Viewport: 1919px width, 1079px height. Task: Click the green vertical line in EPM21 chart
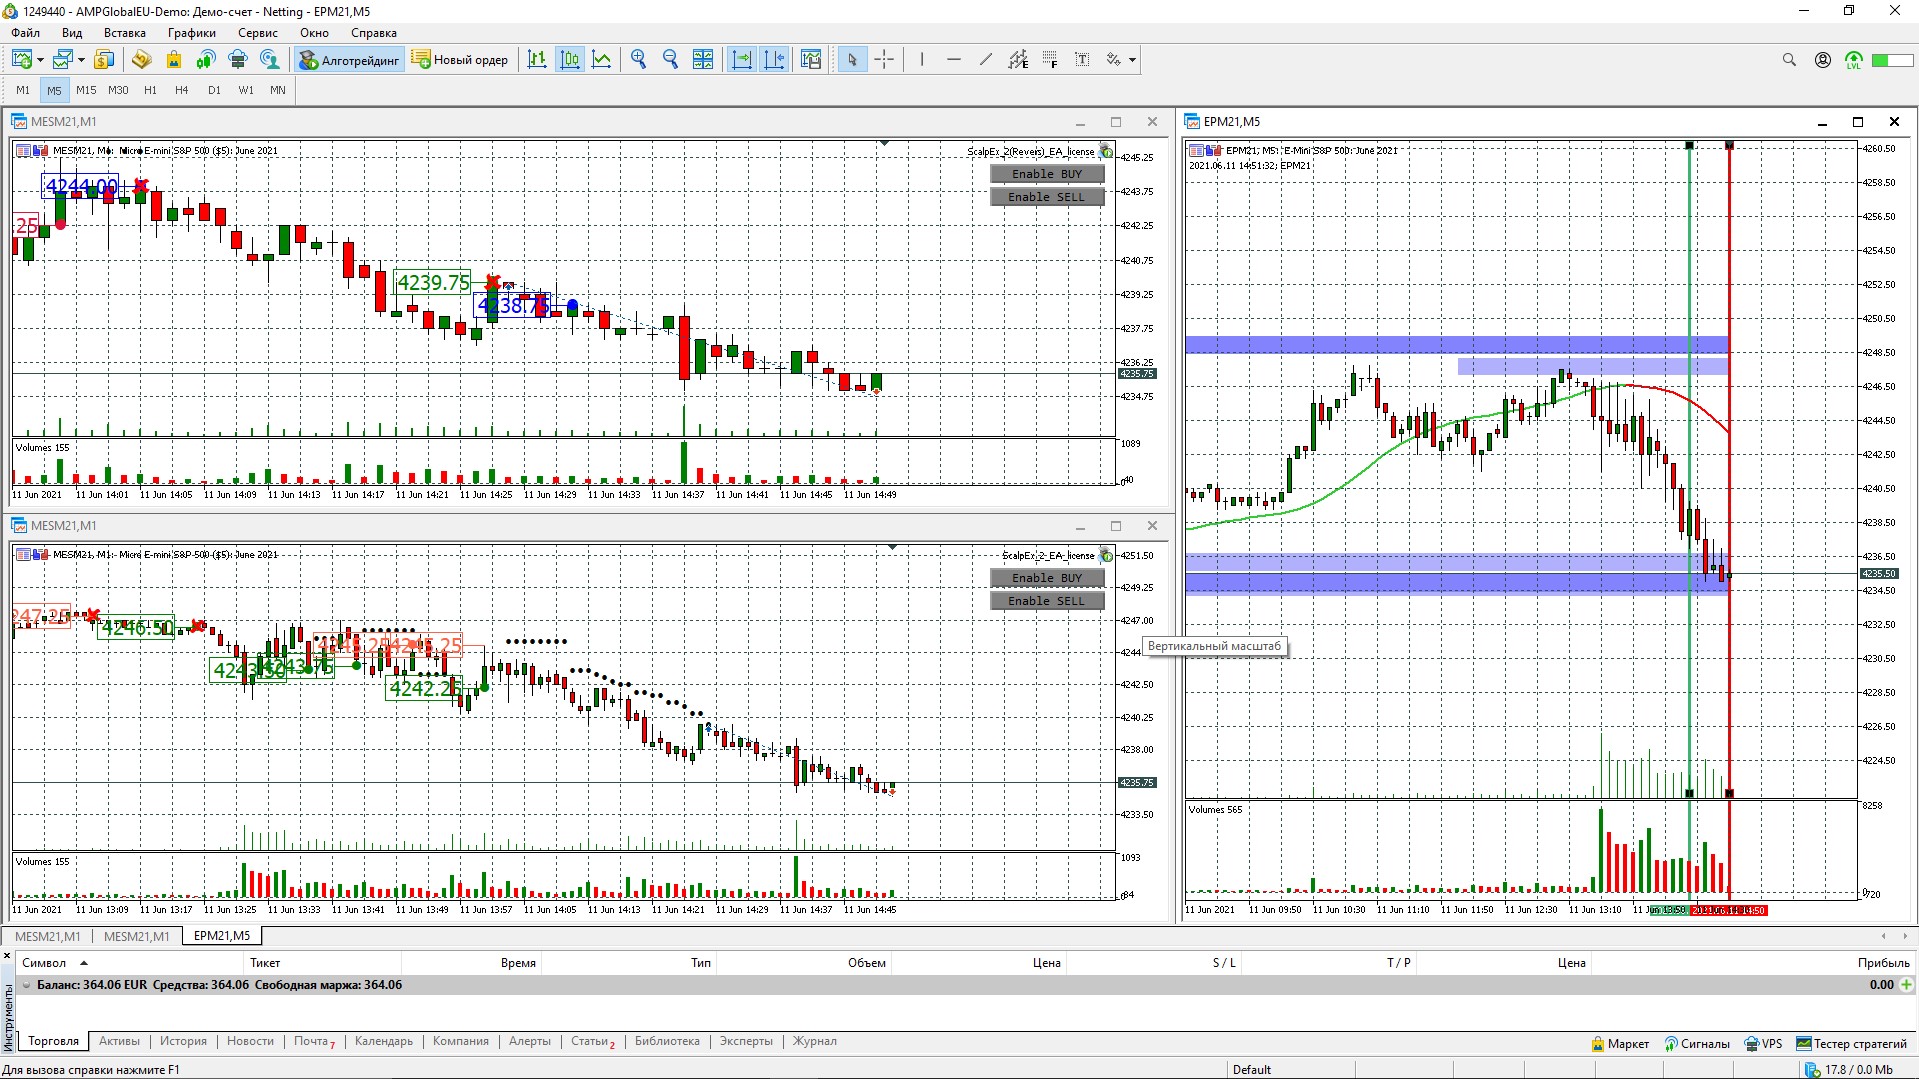coord(1690,470)
